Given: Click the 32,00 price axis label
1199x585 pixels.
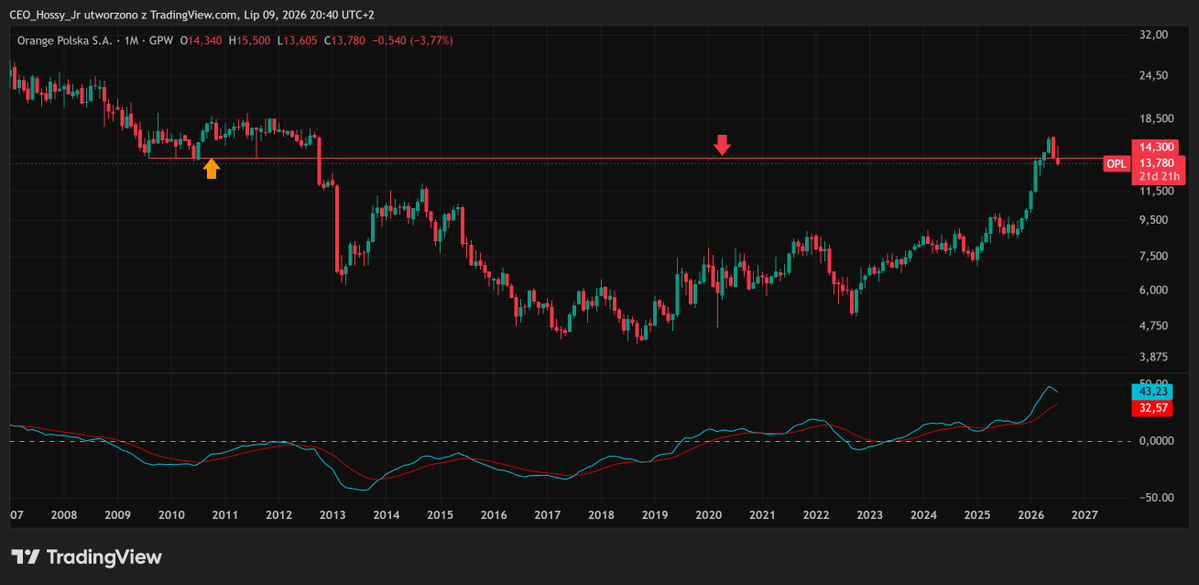Looking at the screenshot, I should point(1152,34).
